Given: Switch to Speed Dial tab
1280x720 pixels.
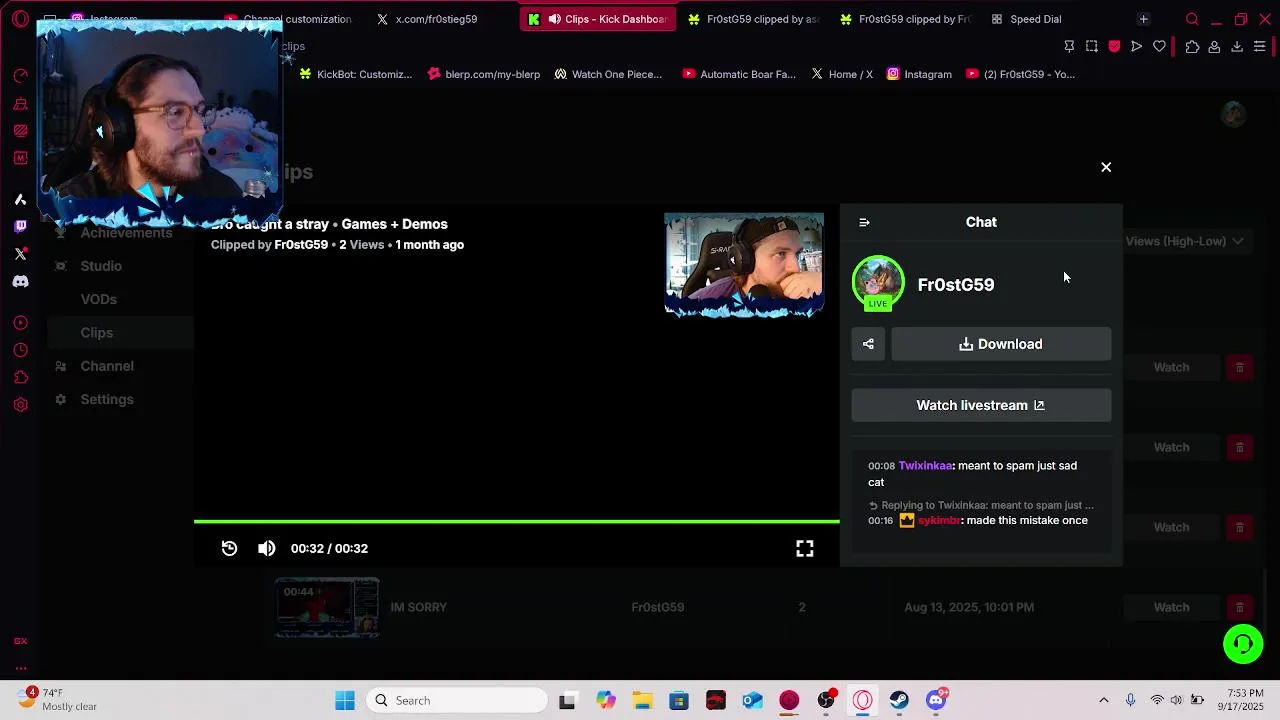Looking at the screenshot, I should pos(1035,19).
